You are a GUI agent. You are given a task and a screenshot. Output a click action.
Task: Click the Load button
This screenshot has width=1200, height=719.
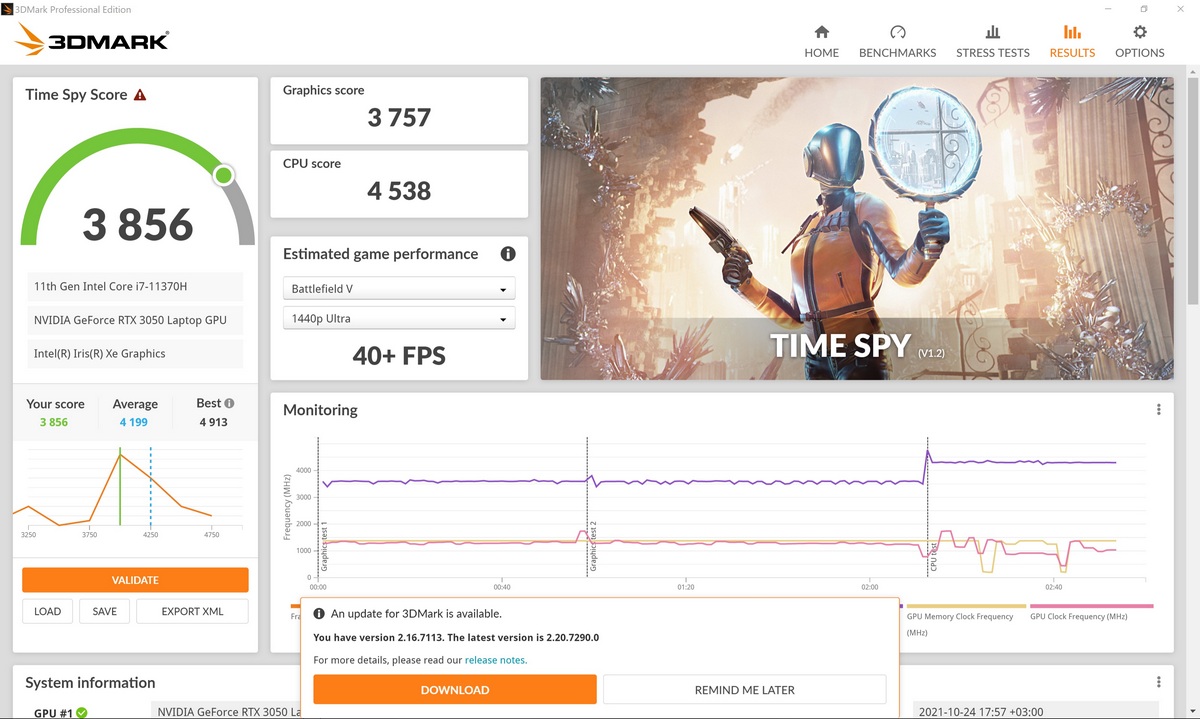click(x=47, y=611)
